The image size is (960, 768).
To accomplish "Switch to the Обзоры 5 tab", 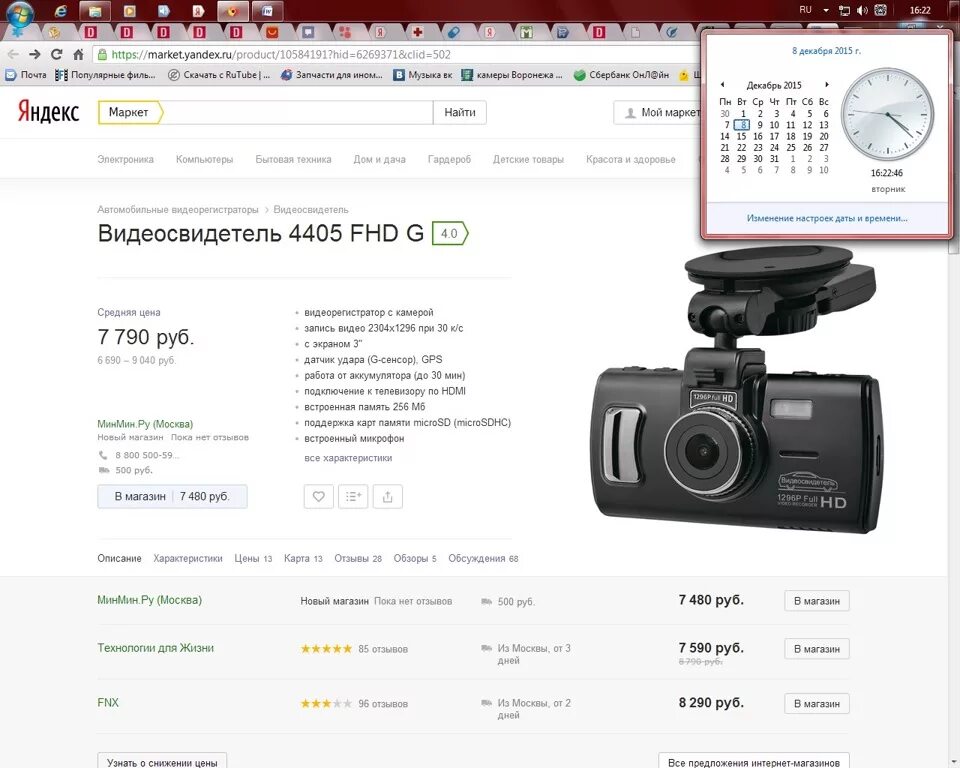I will coord(415,559).
